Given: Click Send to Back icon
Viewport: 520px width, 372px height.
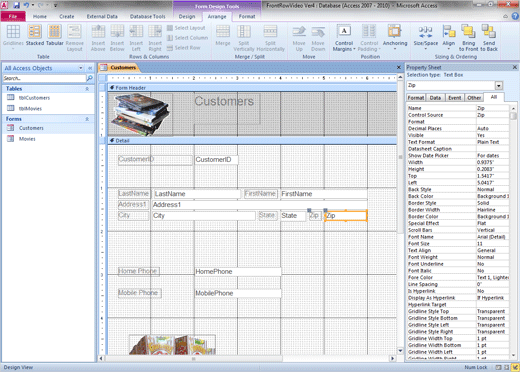Looking at the screenshot, I should [x=489, y=32].
